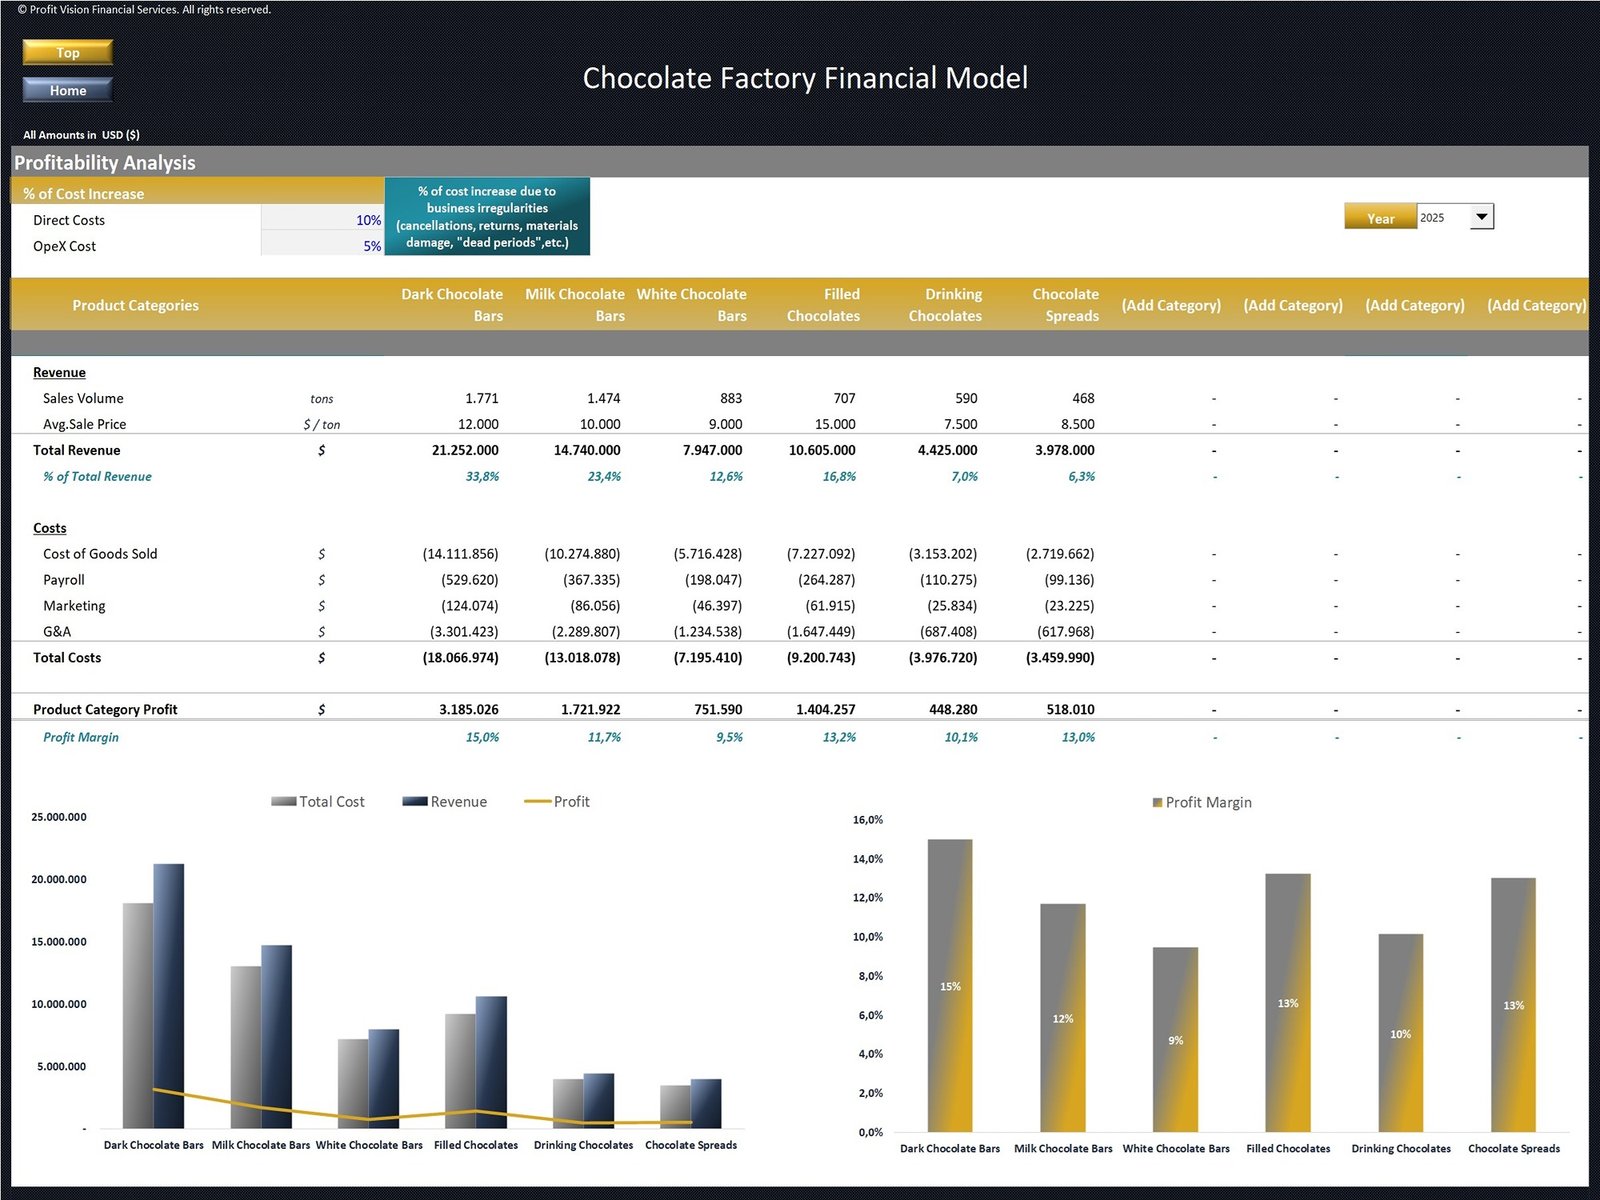The width and height of the screenshot is (1600, 1200).
Task: Click the teal cost increase note box
Action: 487,217
